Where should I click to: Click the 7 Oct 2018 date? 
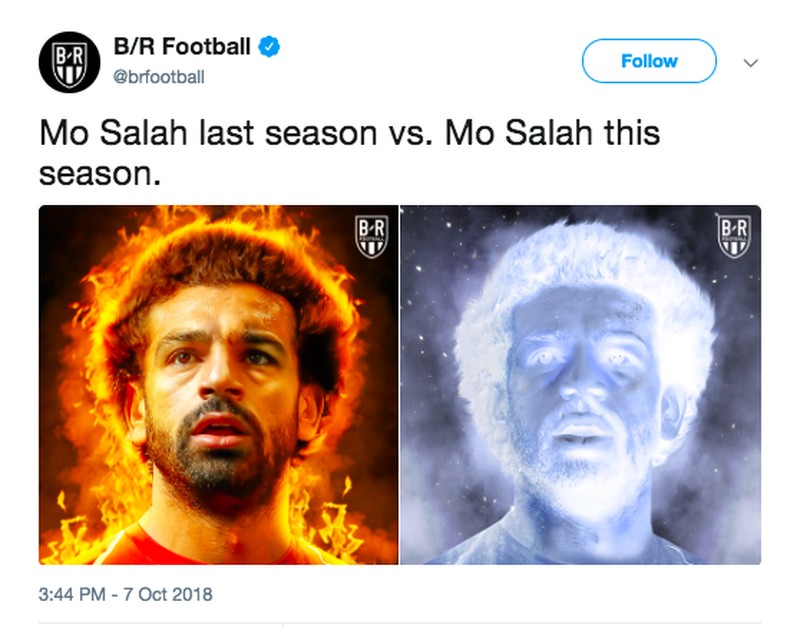point(168,594)
